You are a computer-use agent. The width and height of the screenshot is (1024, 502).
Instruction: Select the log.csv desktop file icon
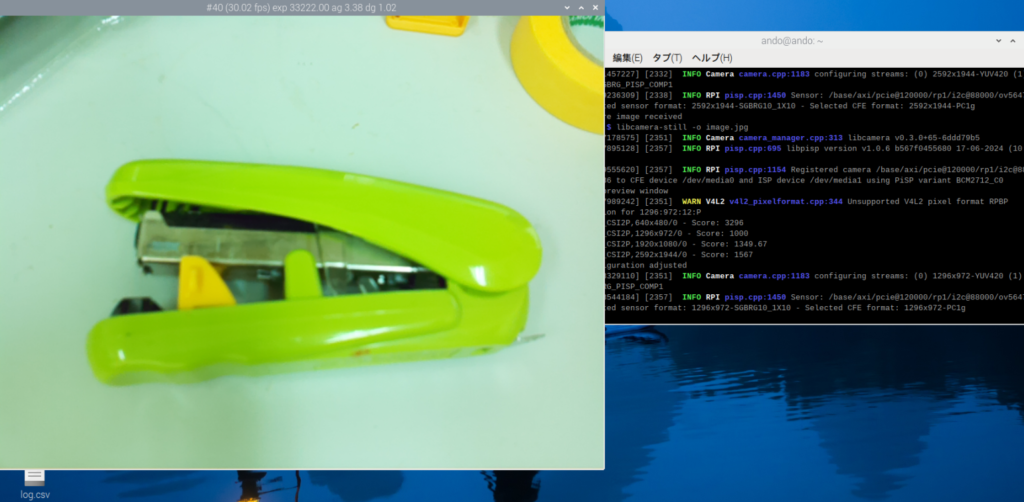34,482
